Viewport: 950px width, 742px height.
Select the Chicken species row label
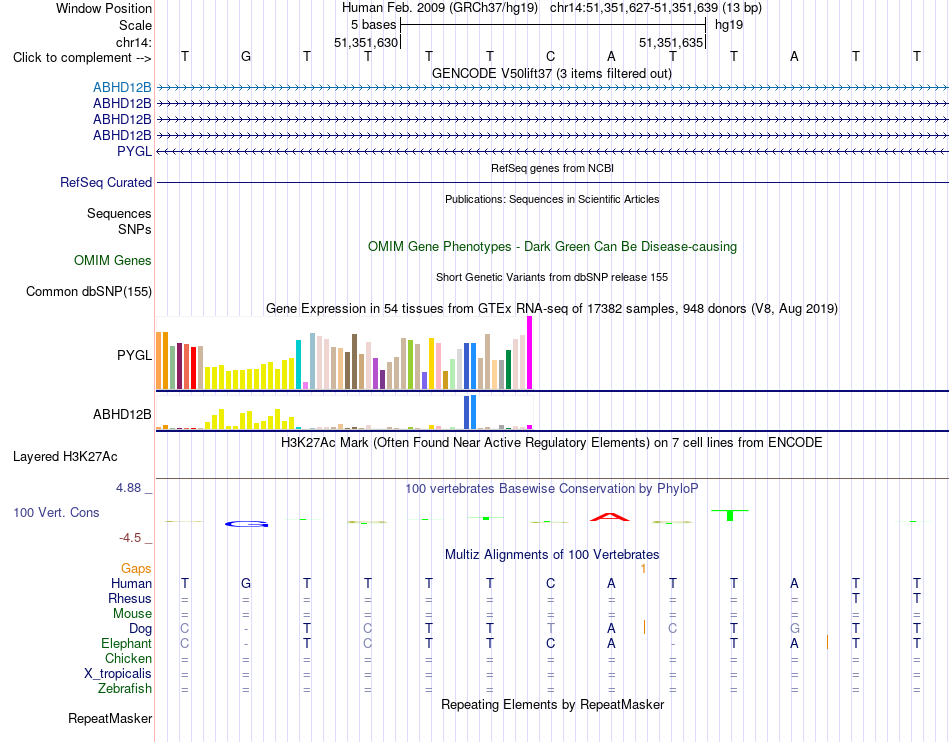pos(128,658)
